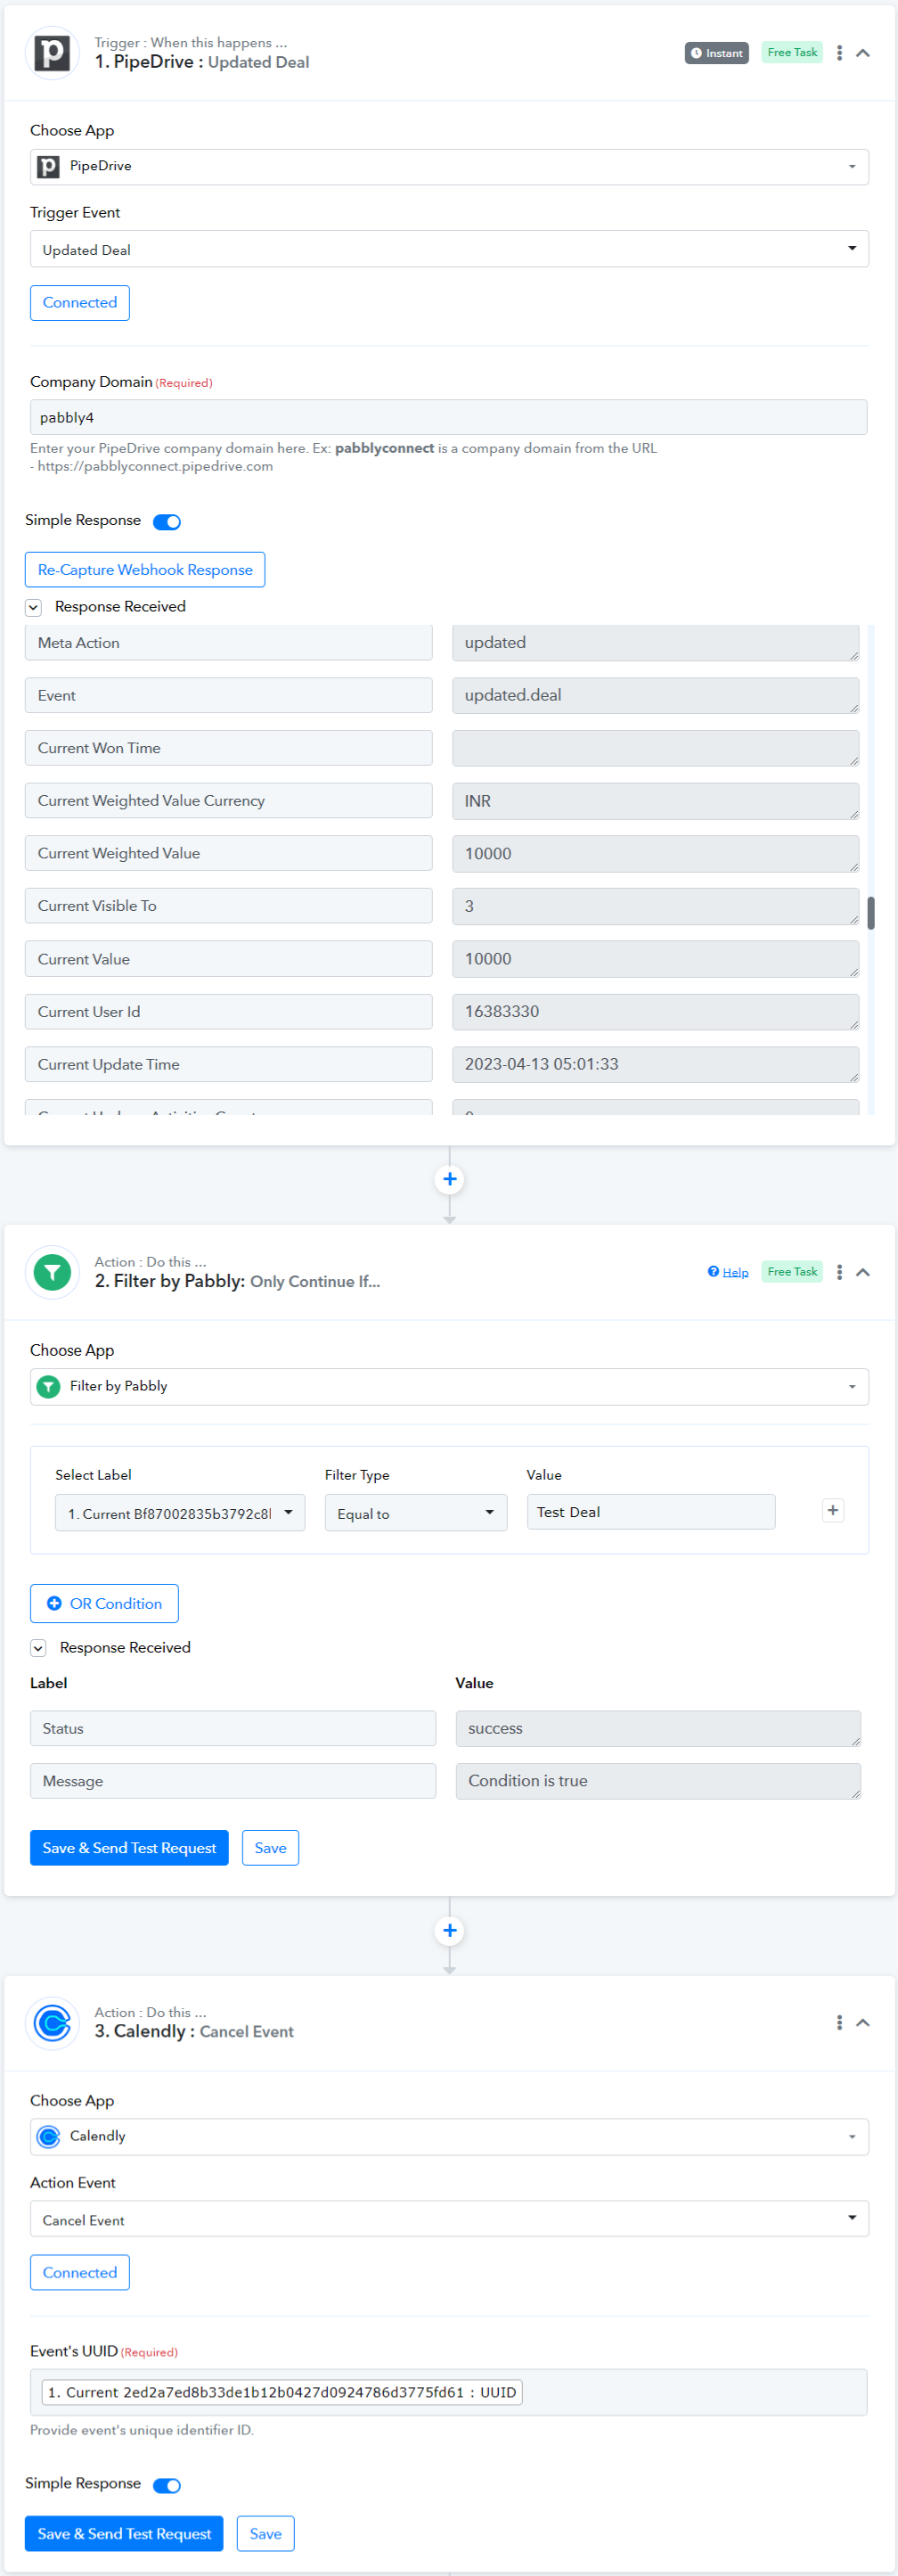Image resolution: width=898 pixels, height=2576 pixels.
Task: Add a step after the PipeDrive trigger
Action: tap(450, 1180)
